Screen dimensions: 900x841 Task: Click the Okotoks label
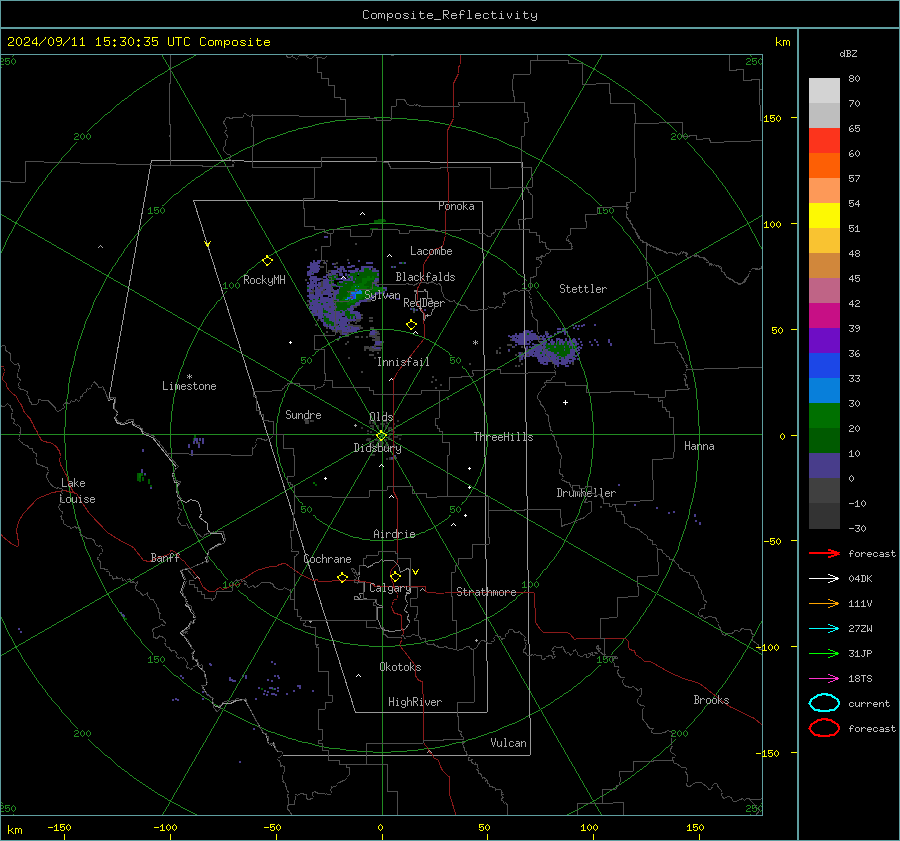pos(400,667)
